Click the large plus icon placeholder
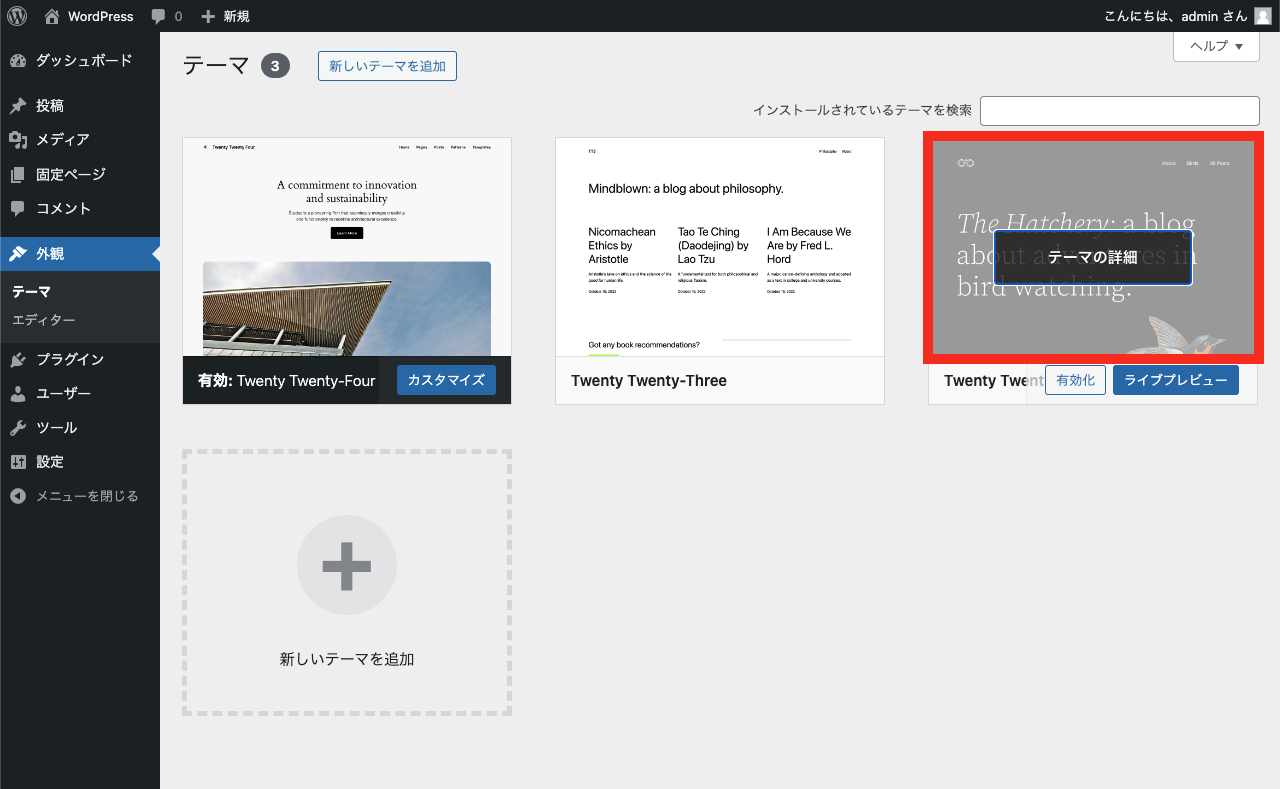 tap(347, 566)
